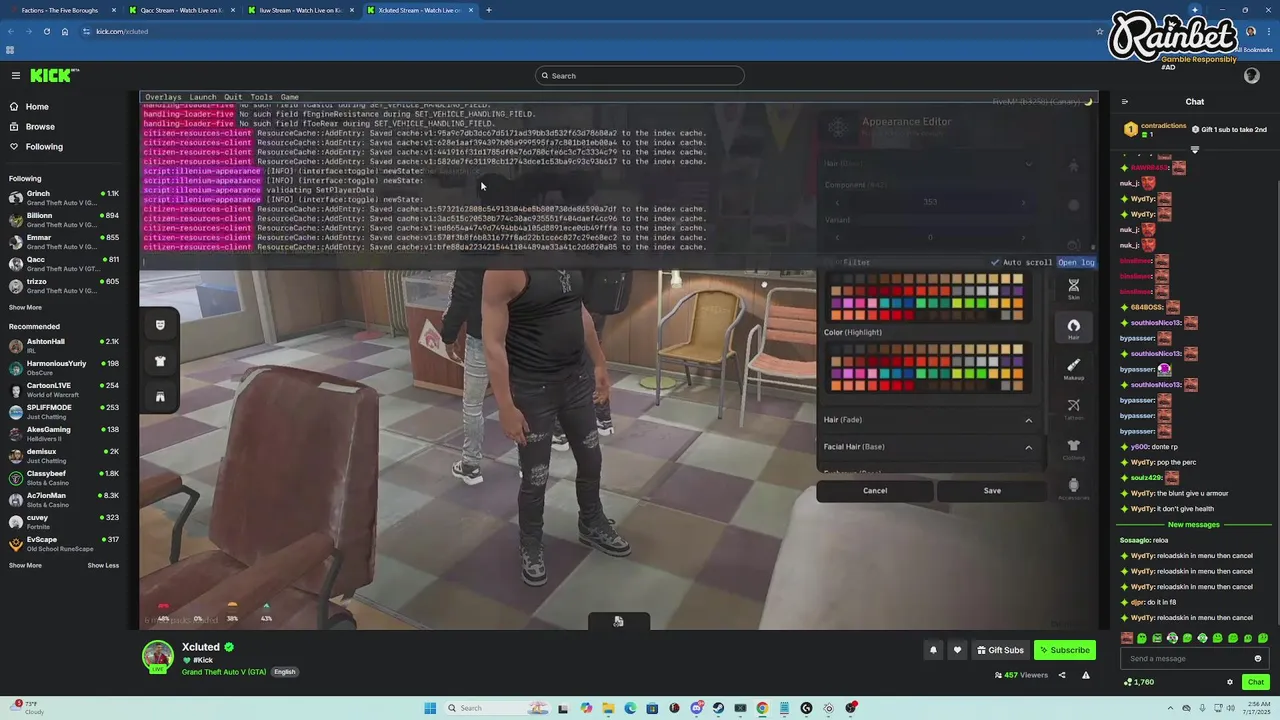Toggle stream notification bell
Viewport: 1280px width, 720px height.
pyautogui.click(x=933, y=650)
